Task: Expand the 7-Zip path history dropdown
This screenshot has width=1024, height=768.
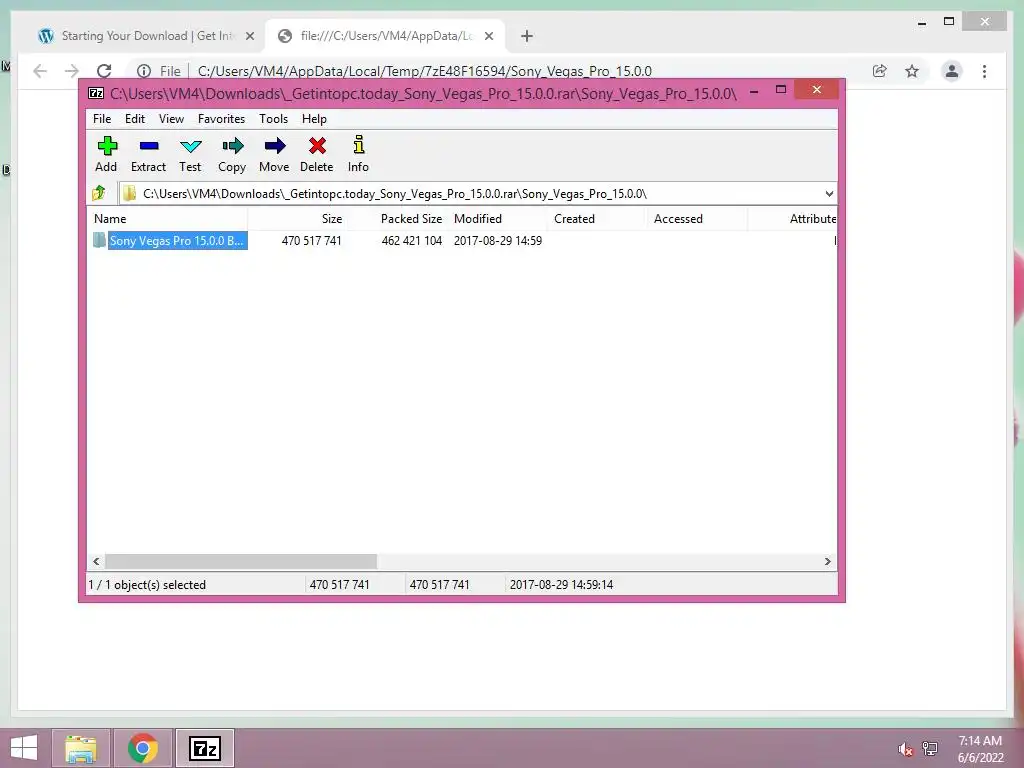Action: (829, 194)
